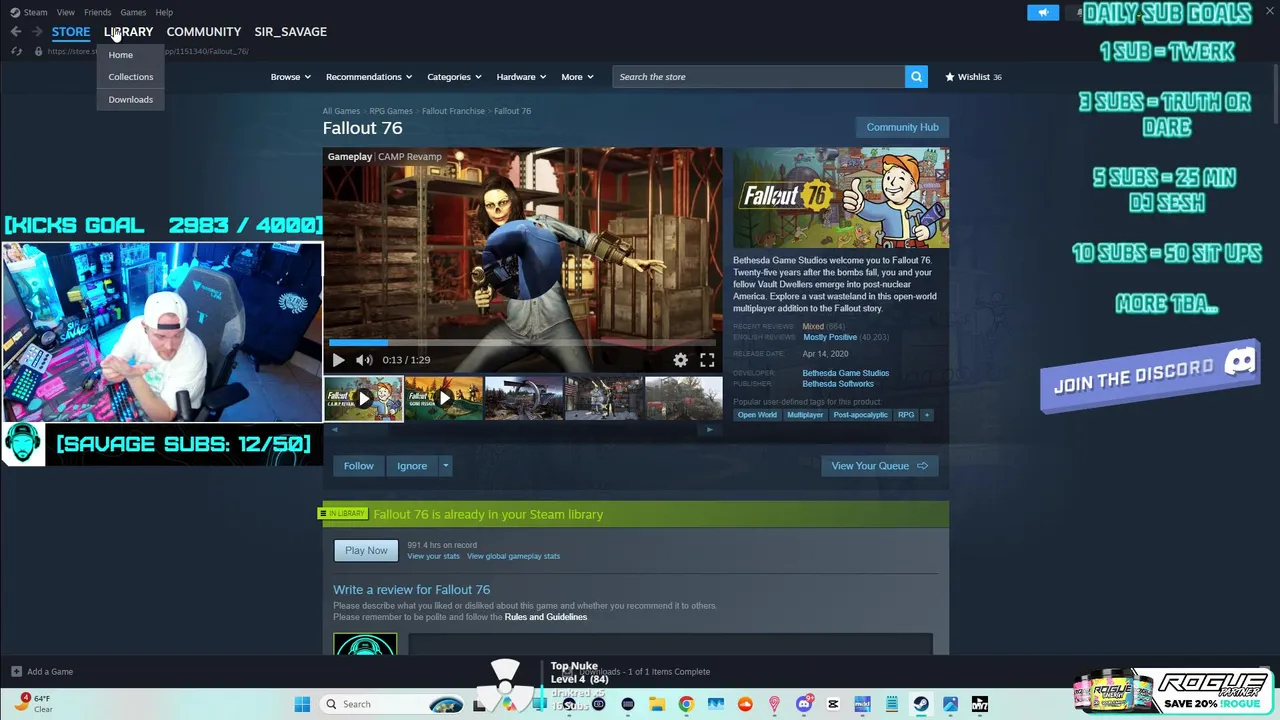Open the Steam menu
Viewport: 1280px width, 720px height.
pos(29,12)
